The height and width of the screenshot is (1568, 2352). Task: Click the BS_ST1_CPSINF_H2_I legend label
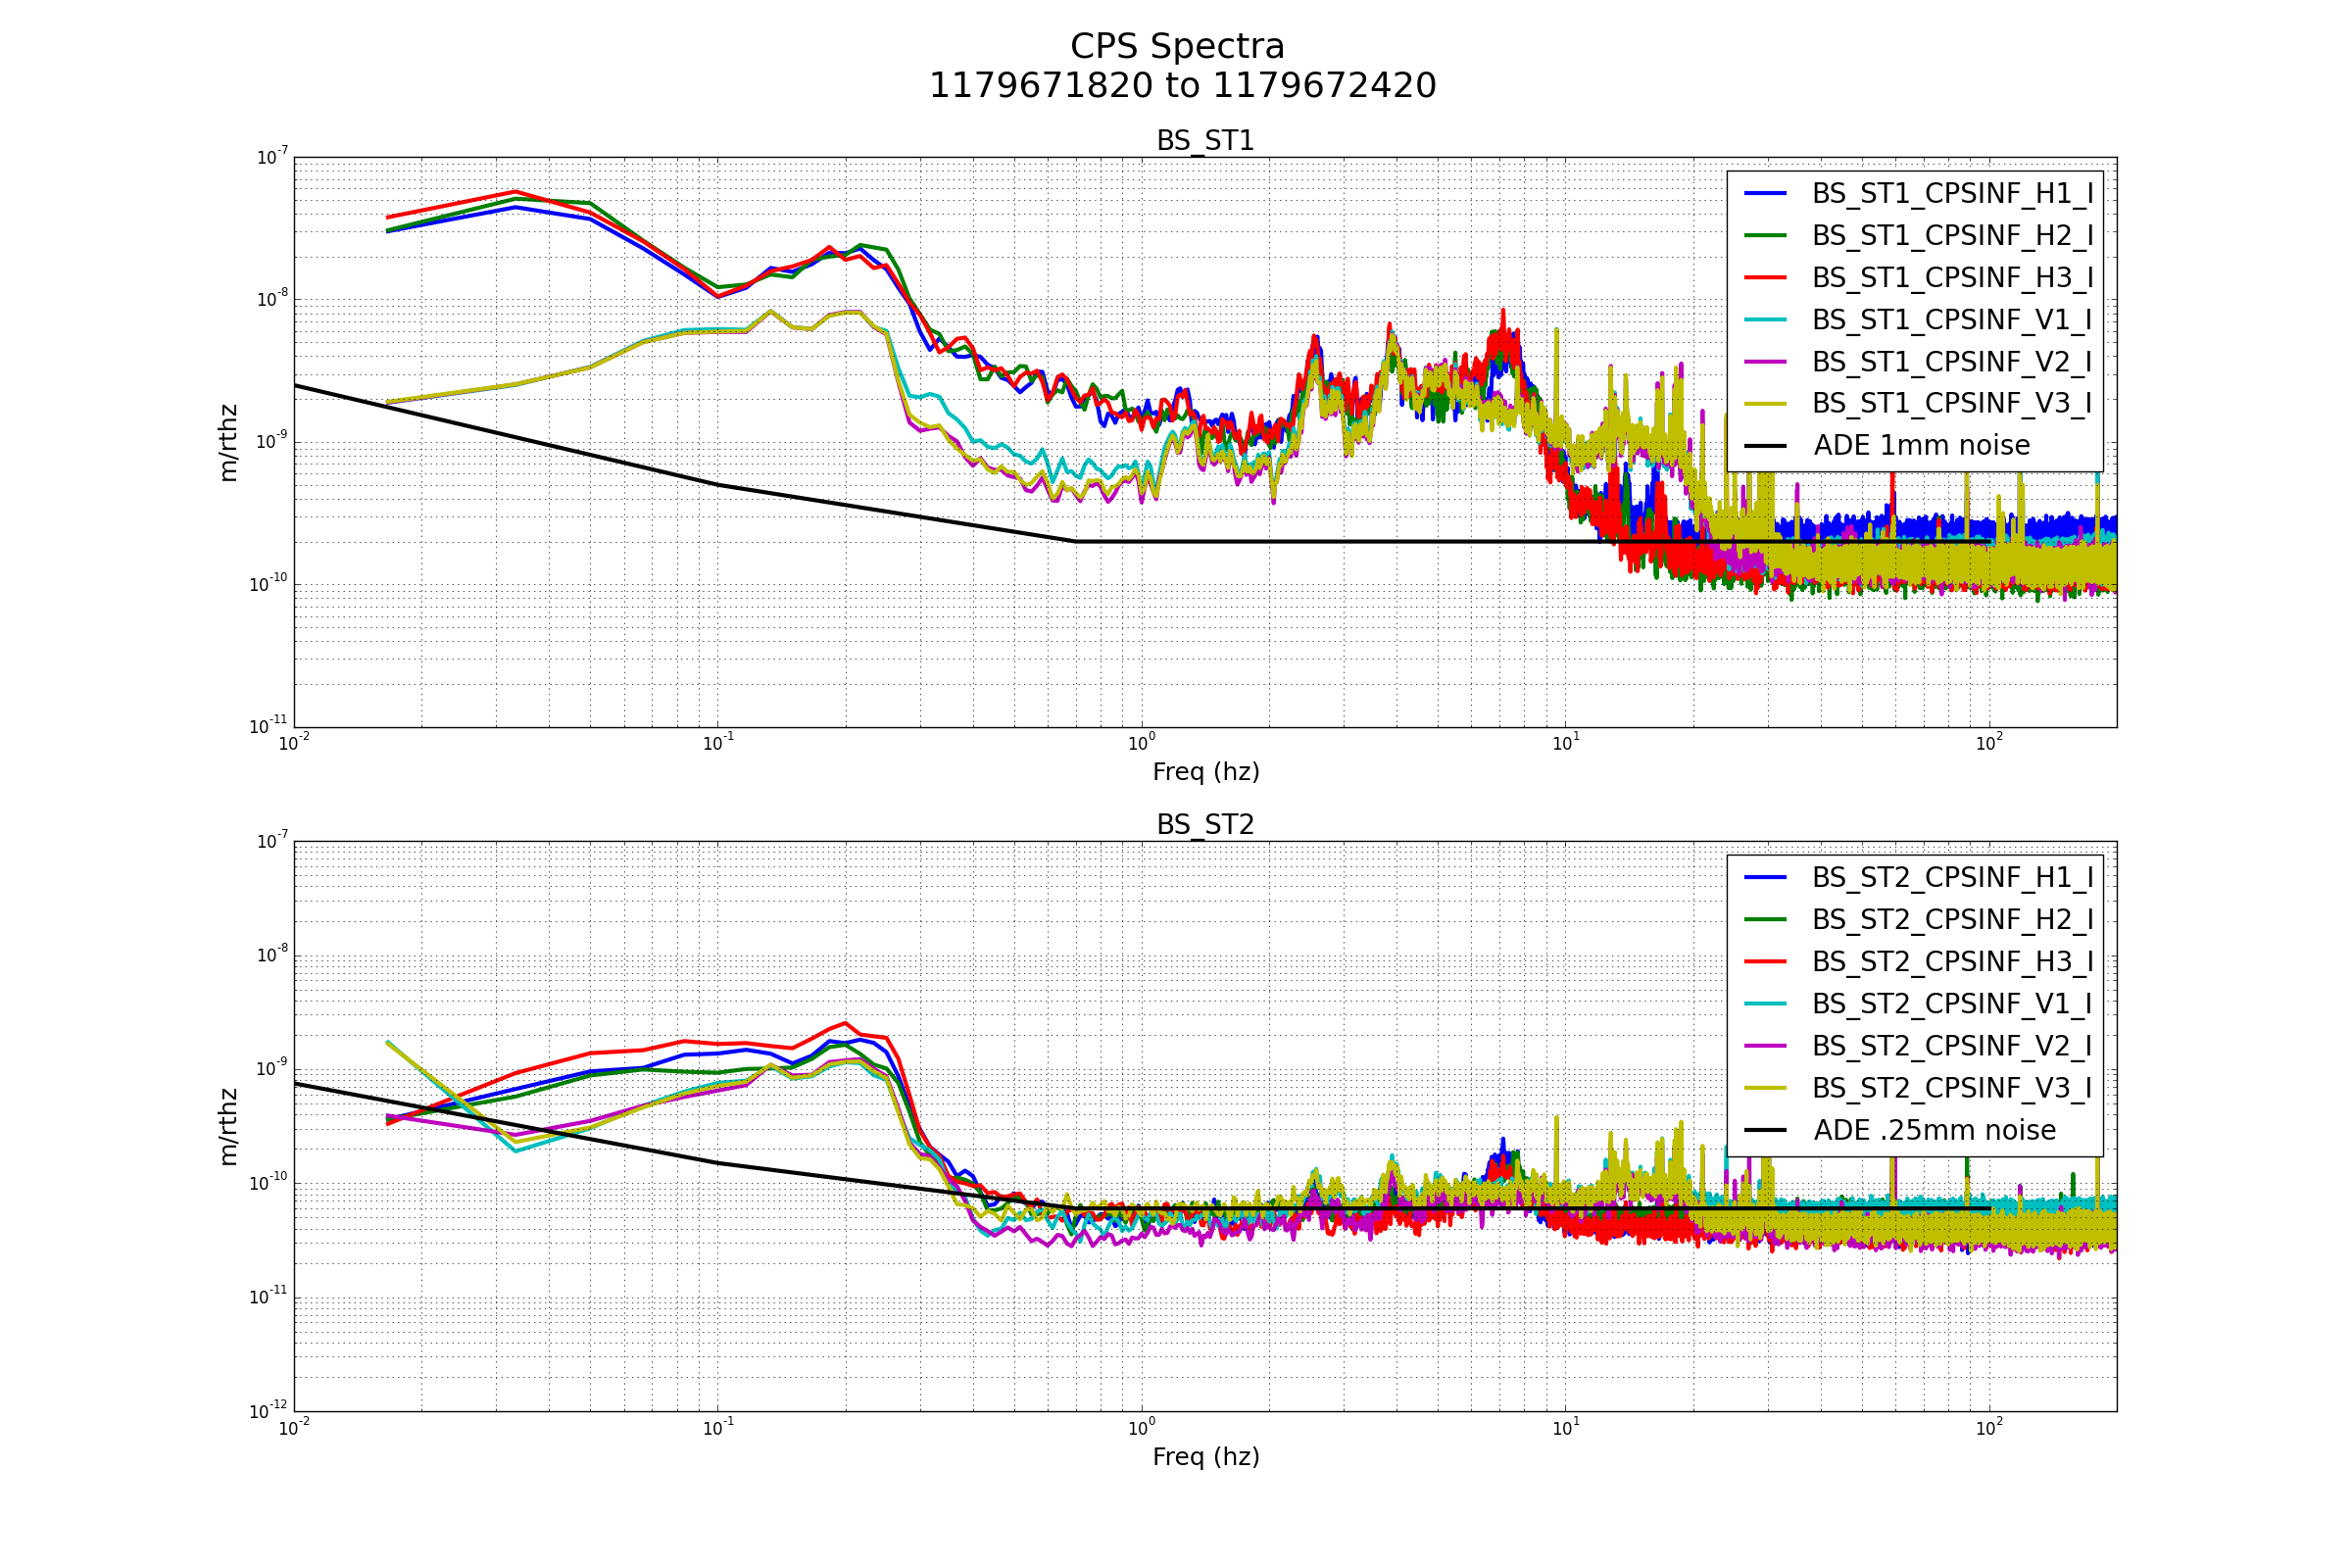click(1951, 236)
